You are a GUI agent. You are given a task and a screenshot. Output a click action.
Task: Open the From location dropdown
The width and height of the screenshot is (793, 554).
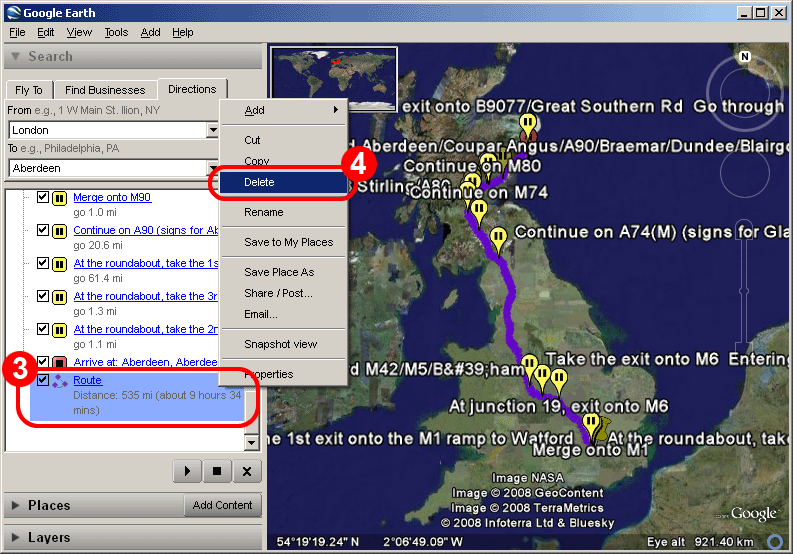click(x=213, y=130)
